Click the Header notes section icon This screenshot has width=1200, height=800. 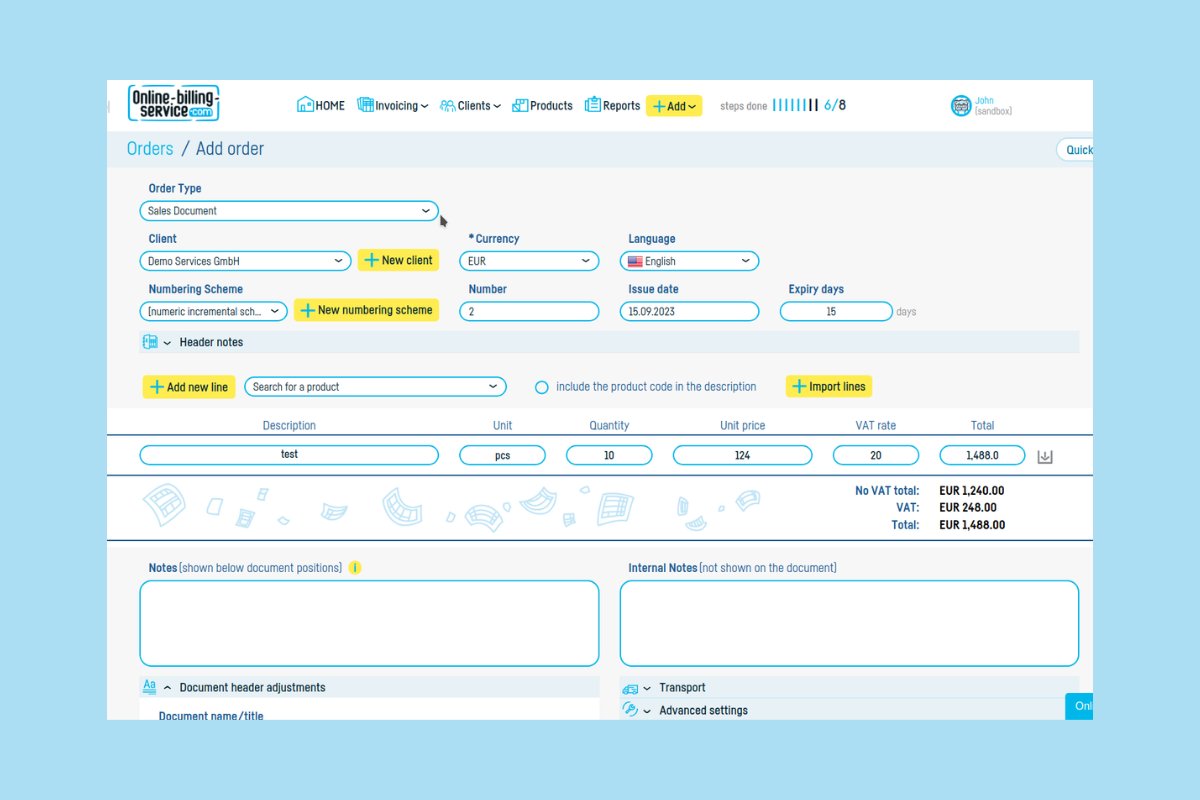[x=150, y=342]
